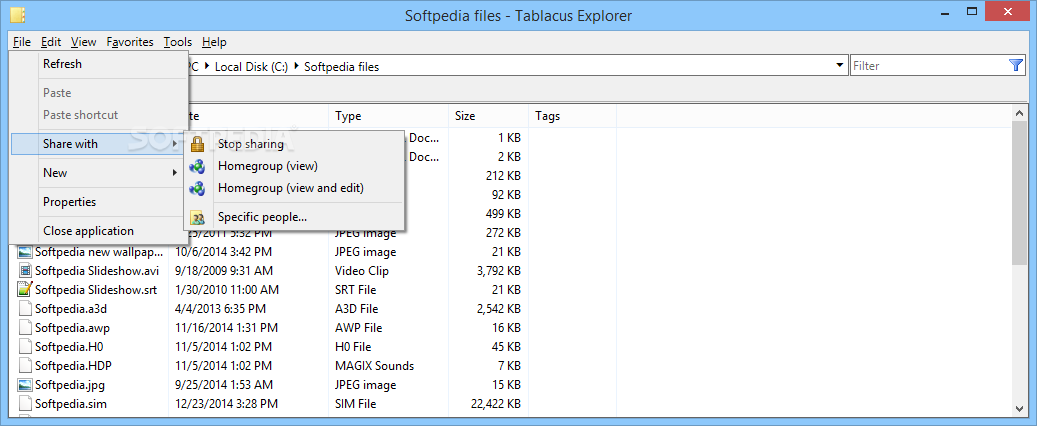
Task: Select the Softpedia Slideshow.avi file name
Action: [97, 271]
